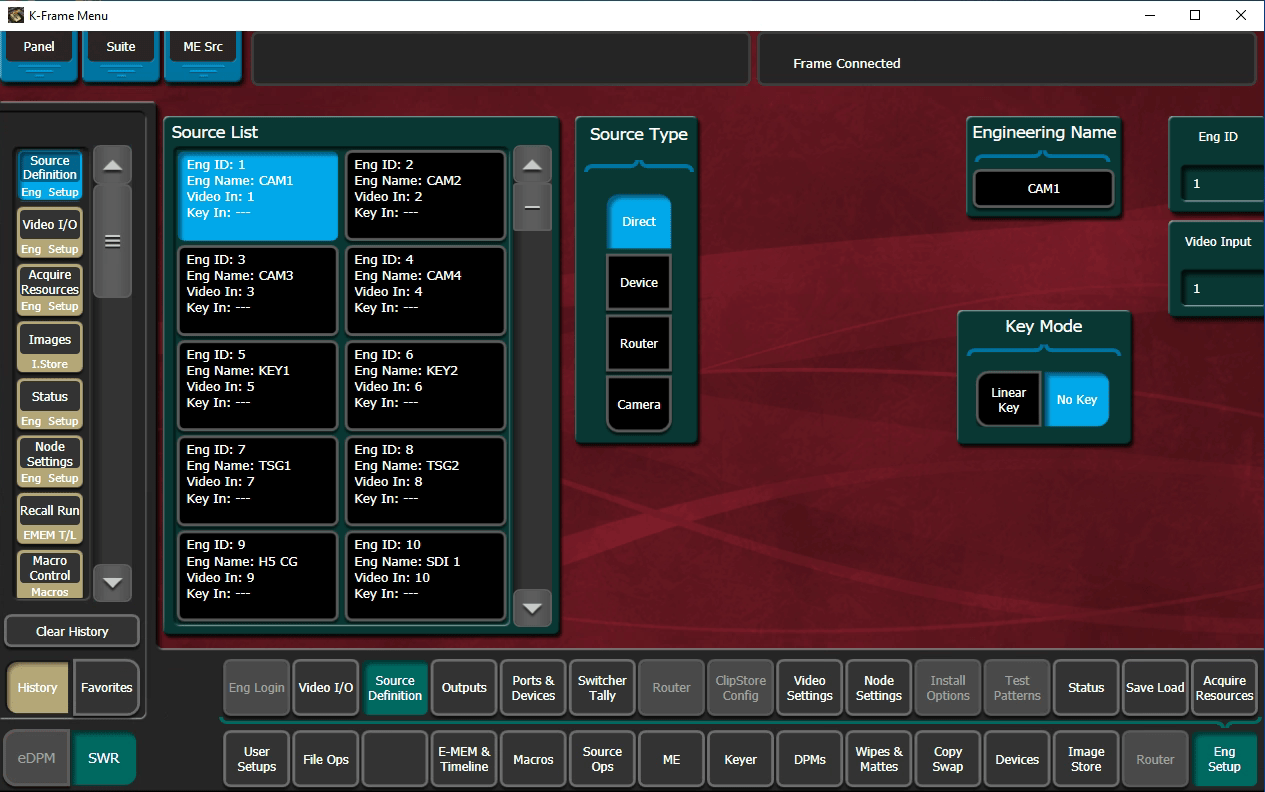Image resolution: width=1265 pixels, height=792 pixels.
Task: Select source Eng ID 10 SDI 1
Action: [x=426, y=577]
